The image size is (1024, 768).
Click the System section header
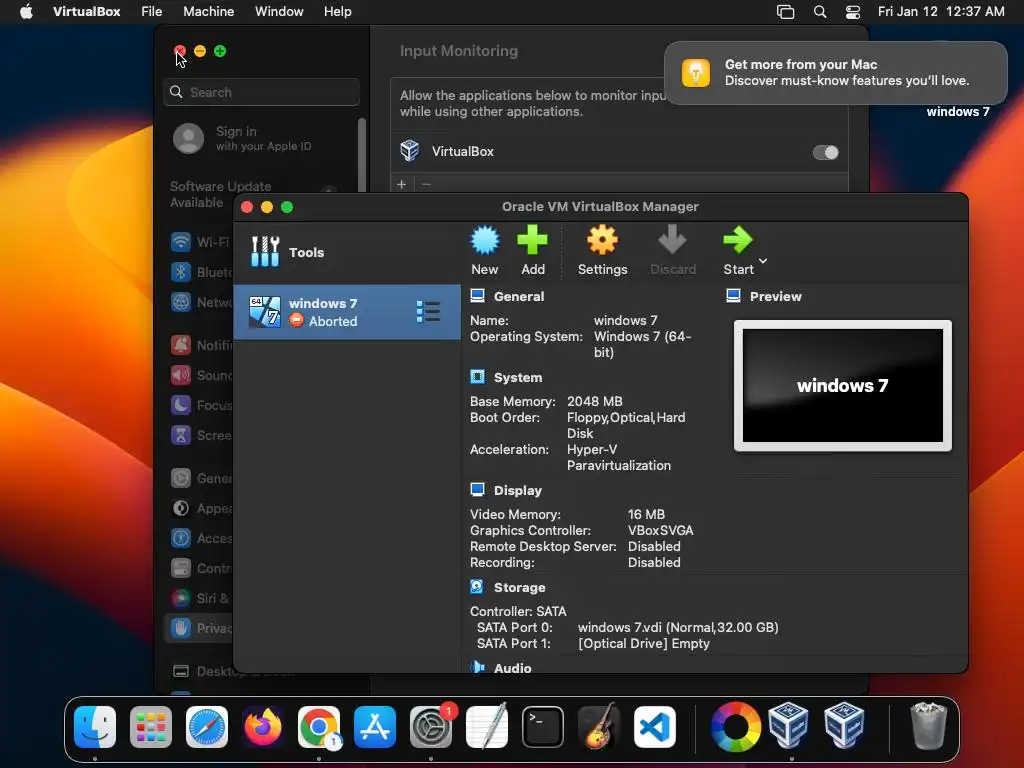point(518,377)
